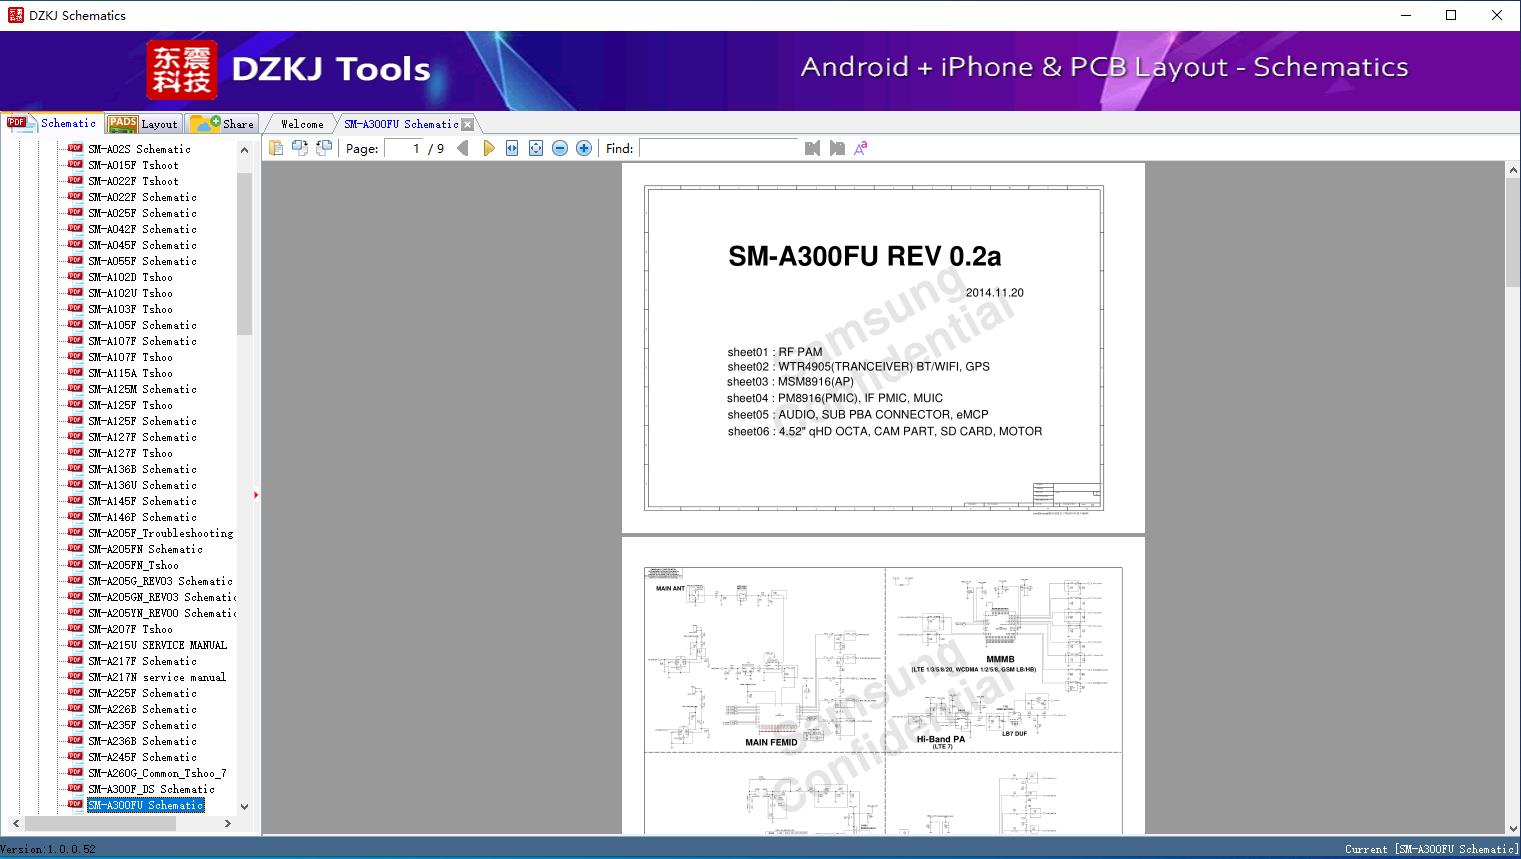Image resolution: width=1521 pixels, height=859 pixels.
Task: Find the next search match
Action: tap(837, 148)
